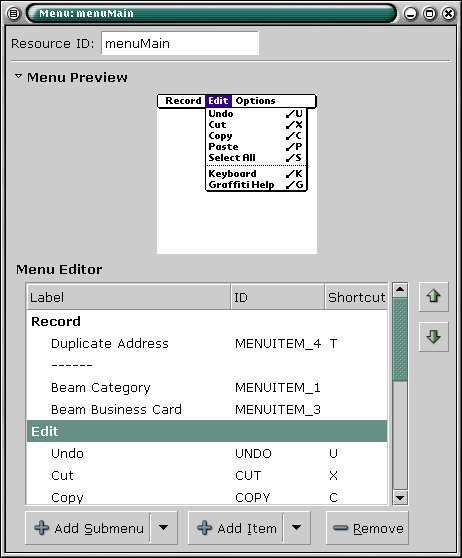Viewport: 462px width, 558px height.
Task: Open Options menu in the preview
Action: 256,101
